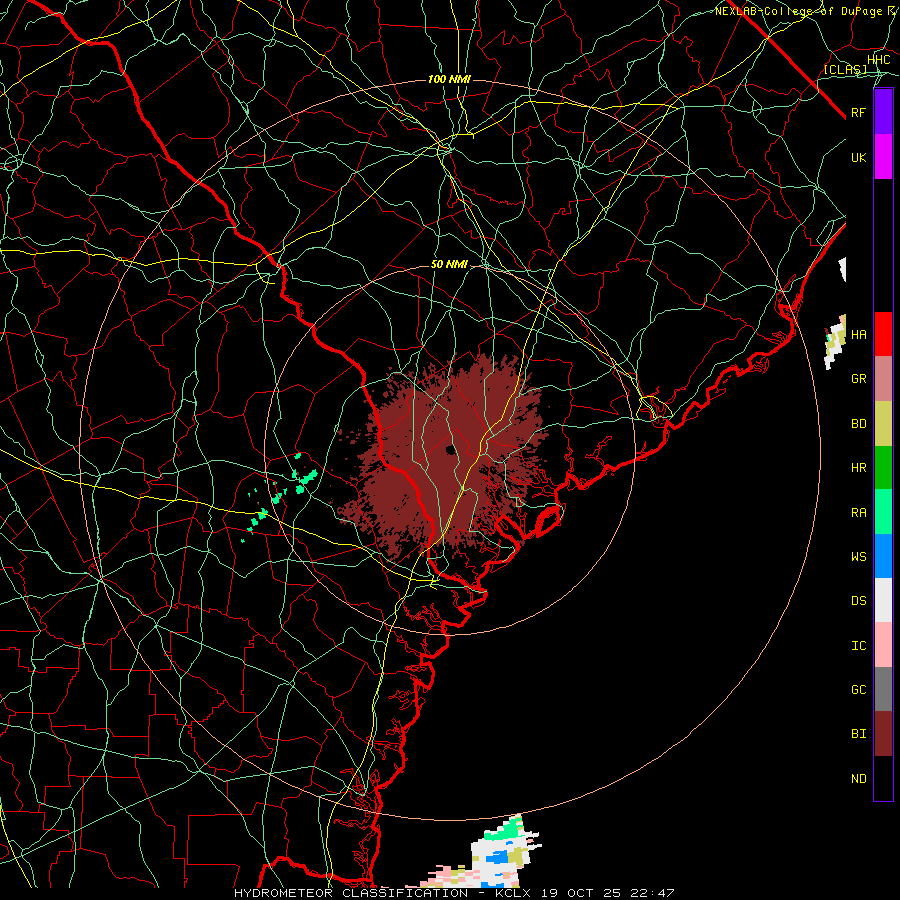
Task: Click the DS legend label
Action: (x=858, y=601)
